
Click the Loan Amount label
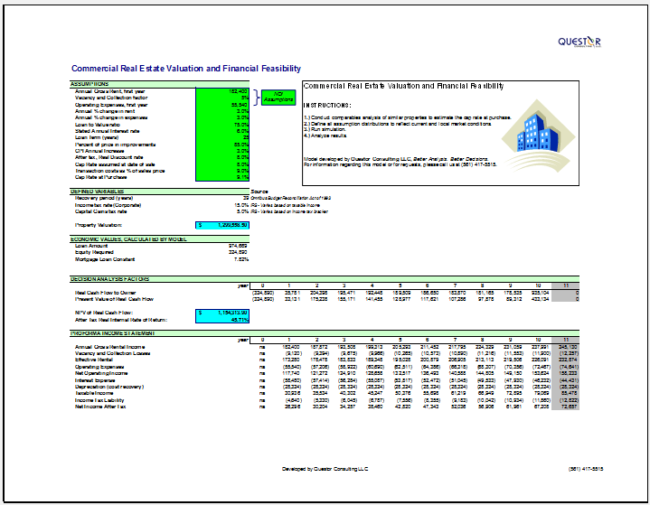tap(91, 246)
